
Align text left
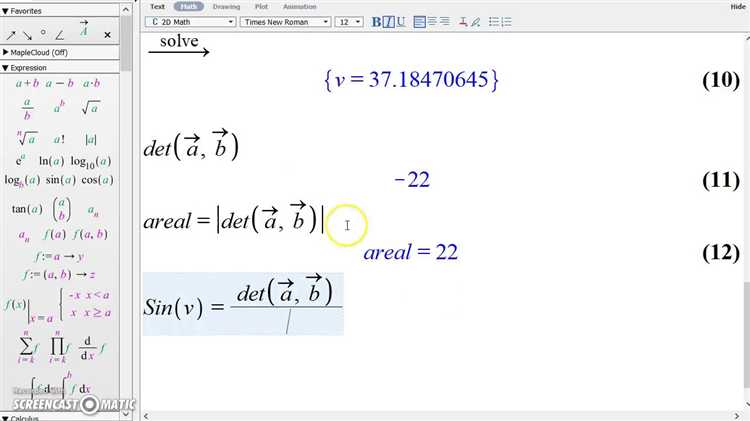(419, 22)
